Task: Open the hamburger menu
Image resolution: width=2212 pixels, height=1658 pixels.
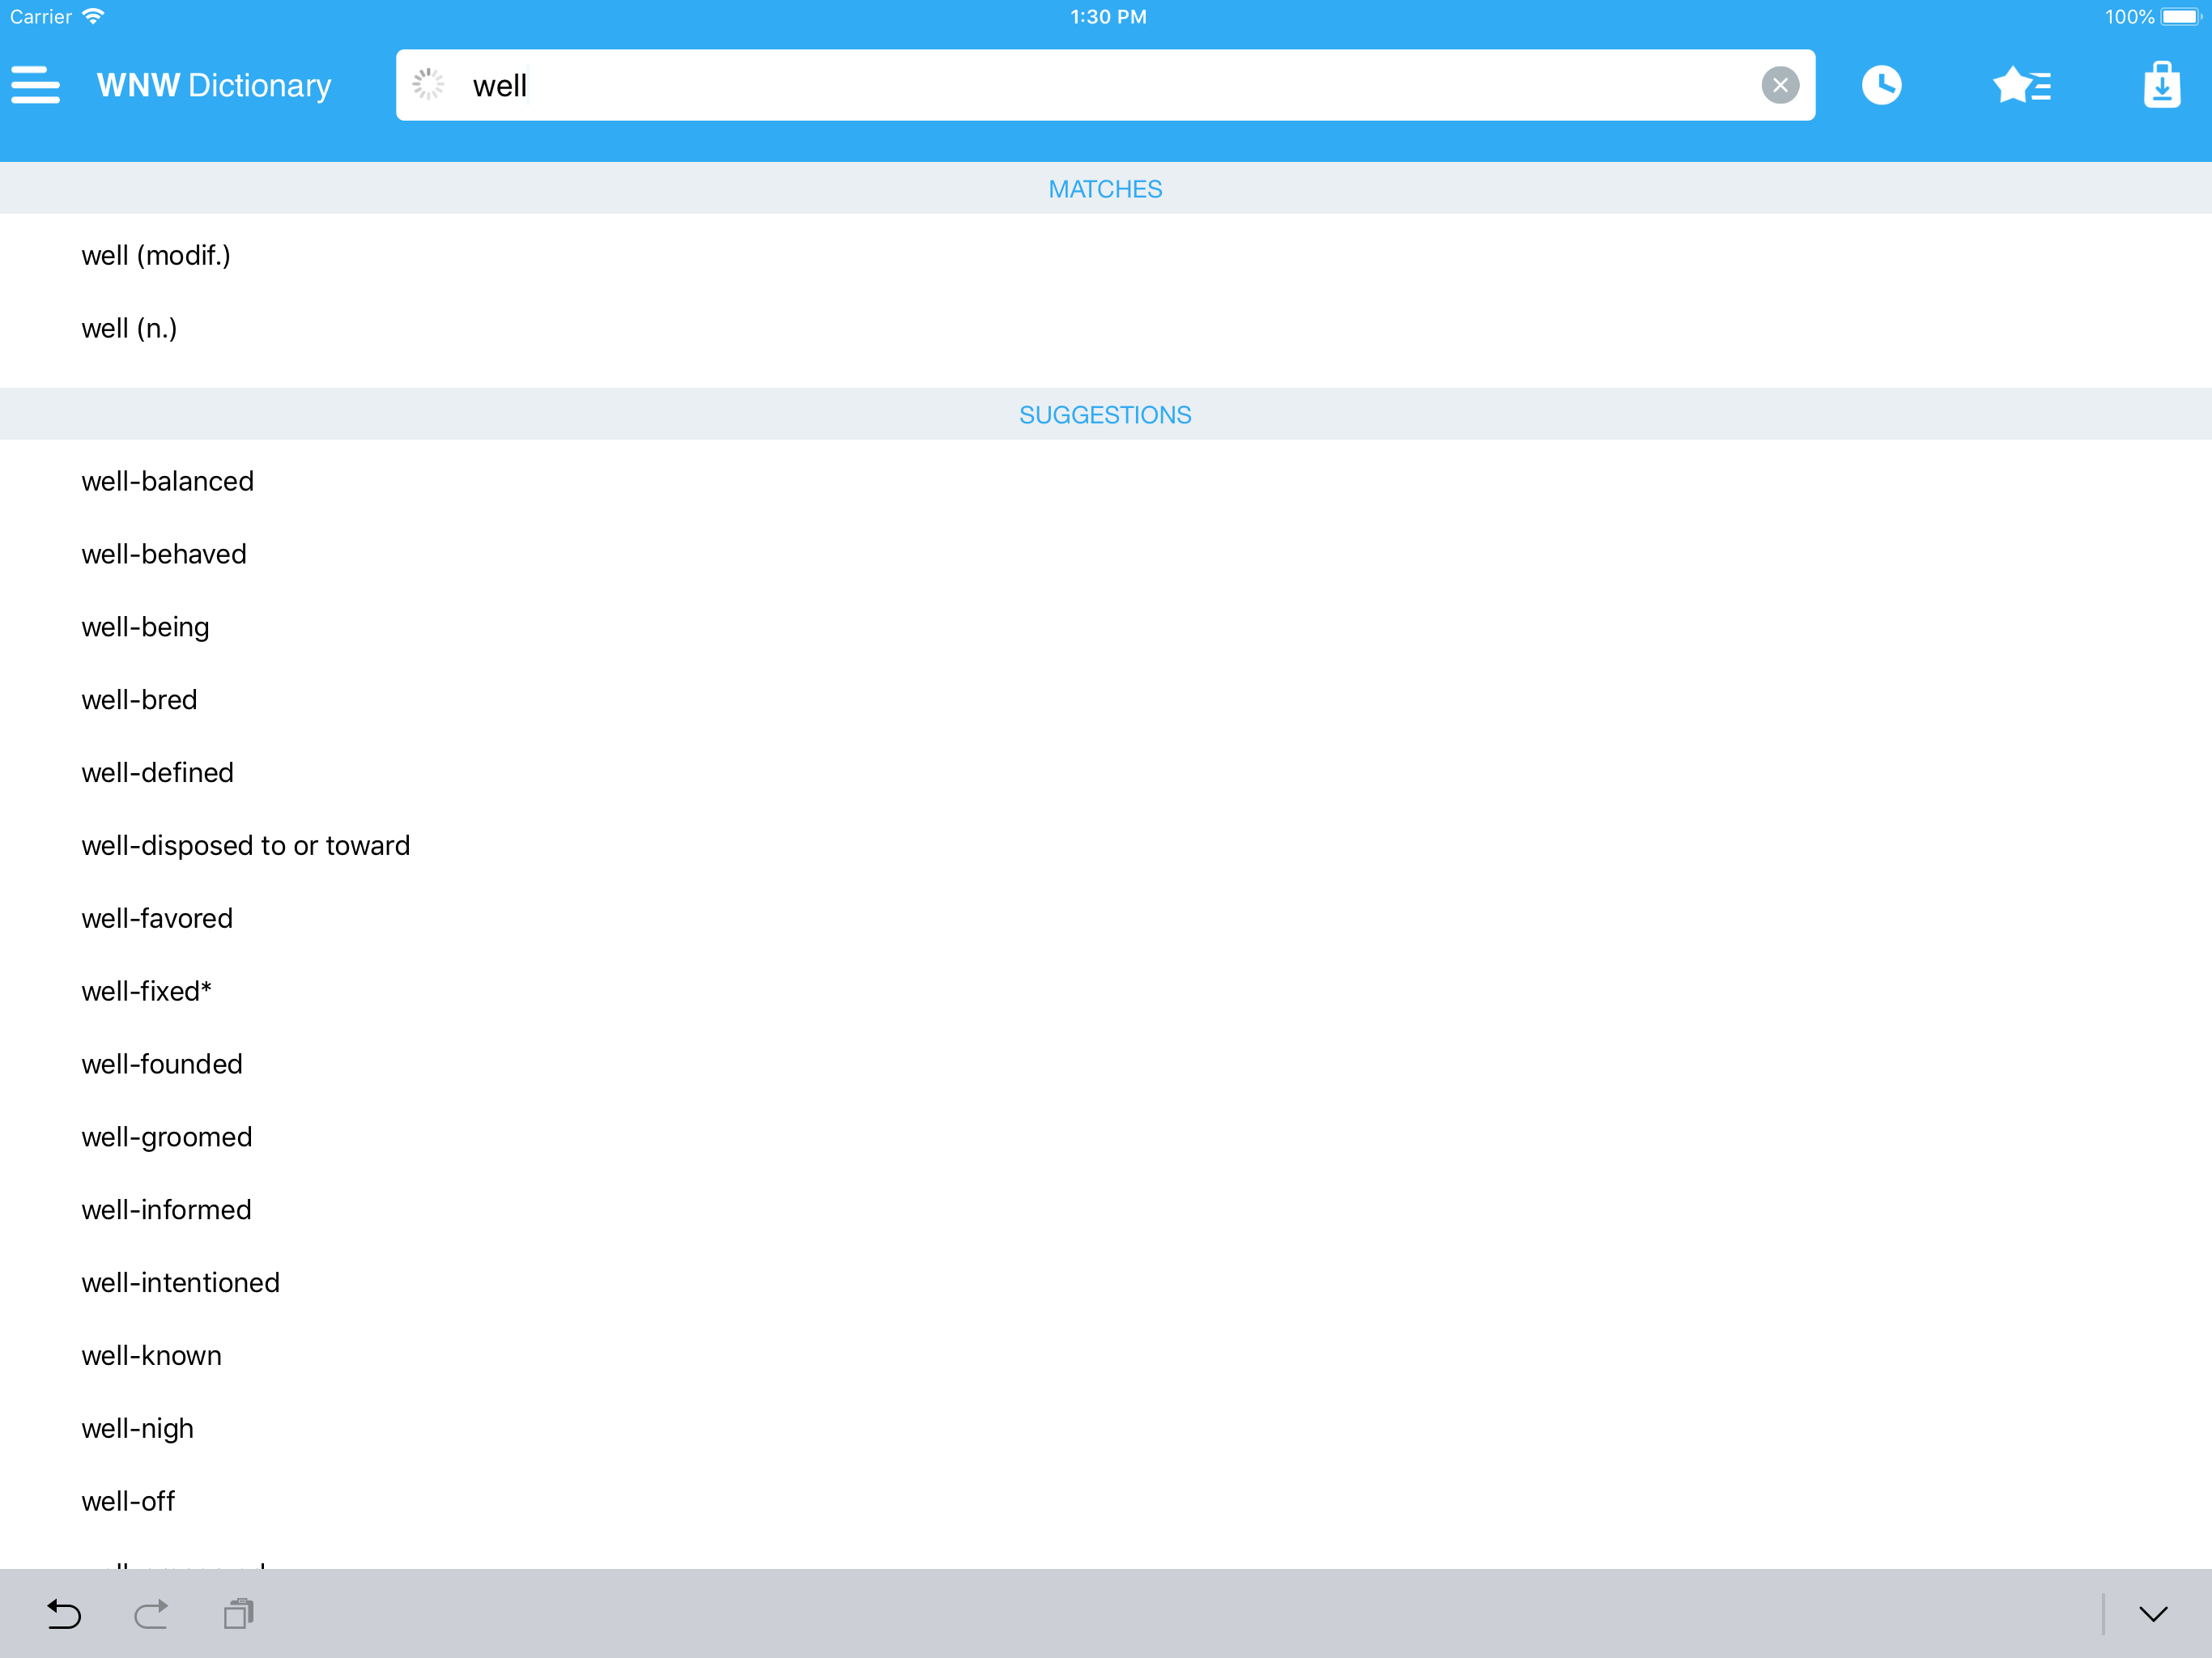Action: point(36,85)
